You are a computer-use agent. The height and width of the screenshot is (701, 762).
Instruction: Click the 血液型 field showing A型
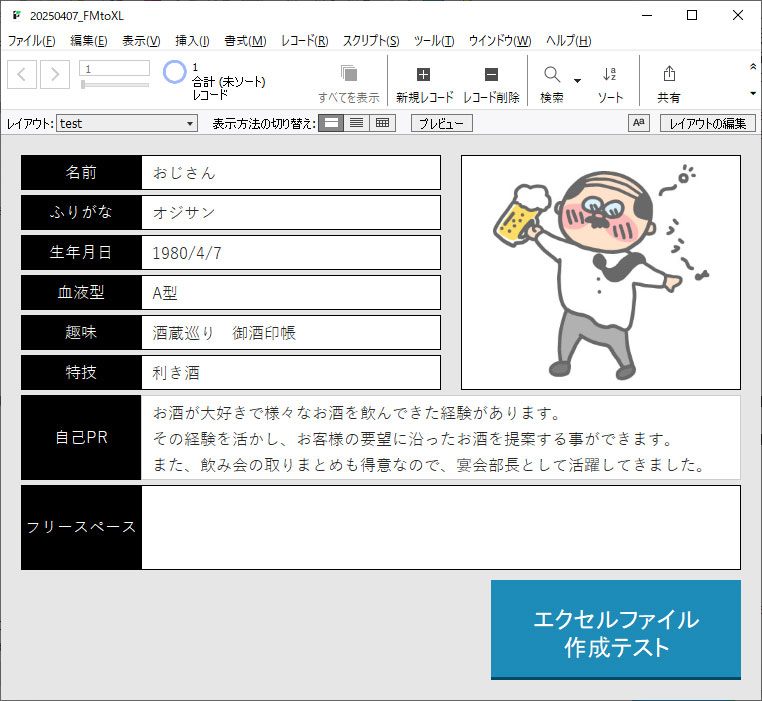coord(291,293)
